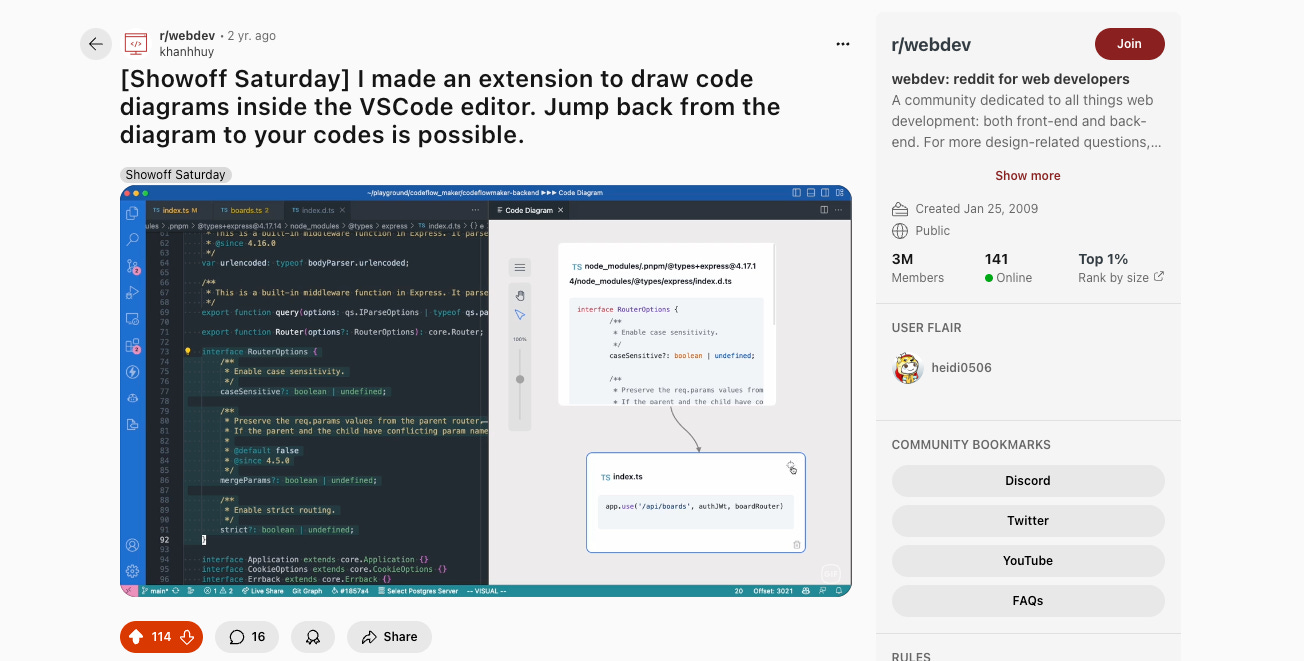
Task: Click the diagram hamburger menu icon
Action: [x=519, y=267]
